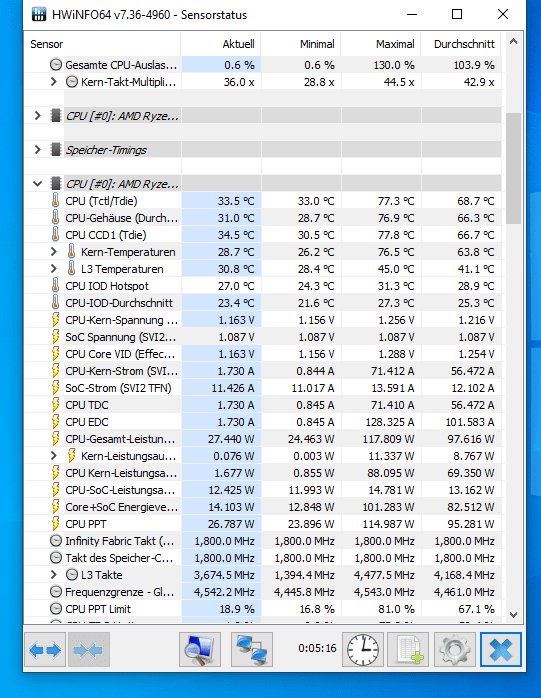The image size is (541, 698).
Task: Minimize the HWiNFO64 window
Action: [412, 14]
